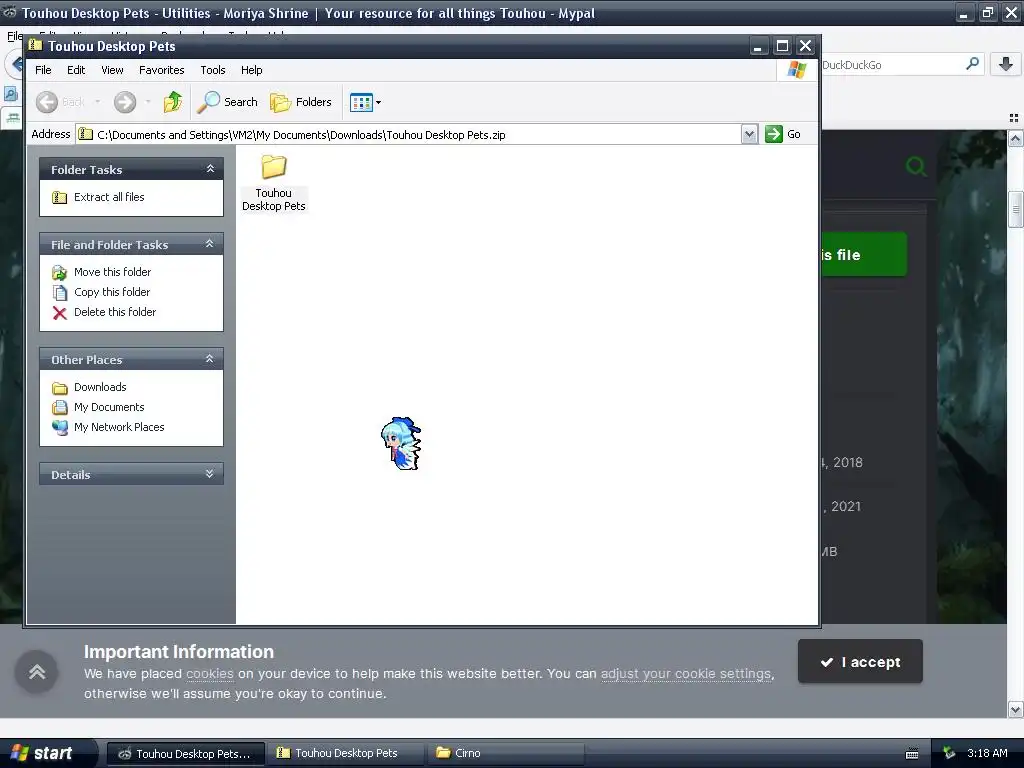Open the Back history dropdown arrow
The image size is (1024, 768).
(97, 102)
